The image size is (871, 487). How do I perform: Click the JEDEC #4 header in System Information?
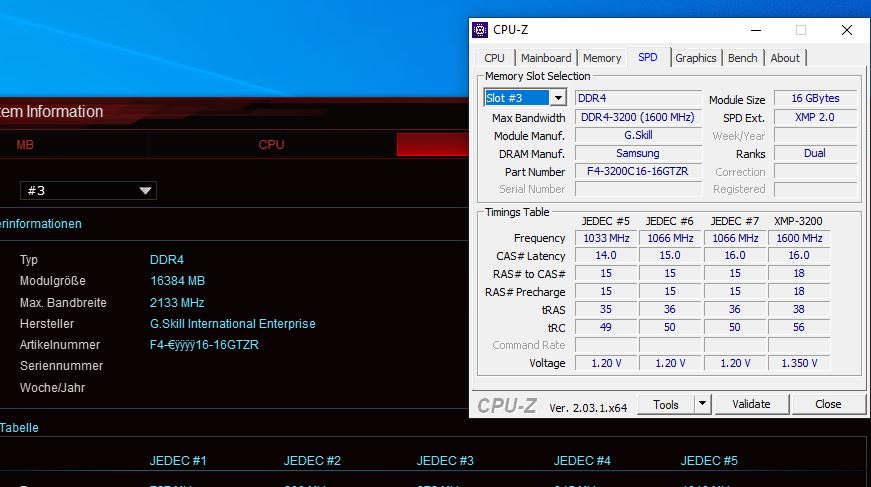tap(582, 461)
